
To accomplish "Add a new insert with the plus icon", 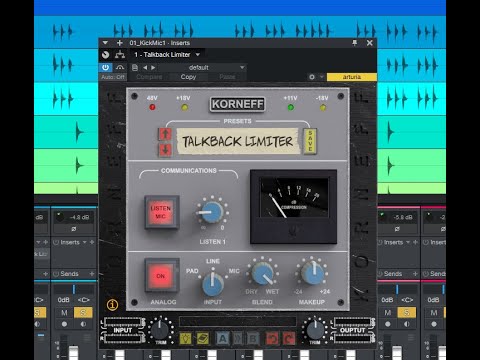I will [x=119, y=43].
